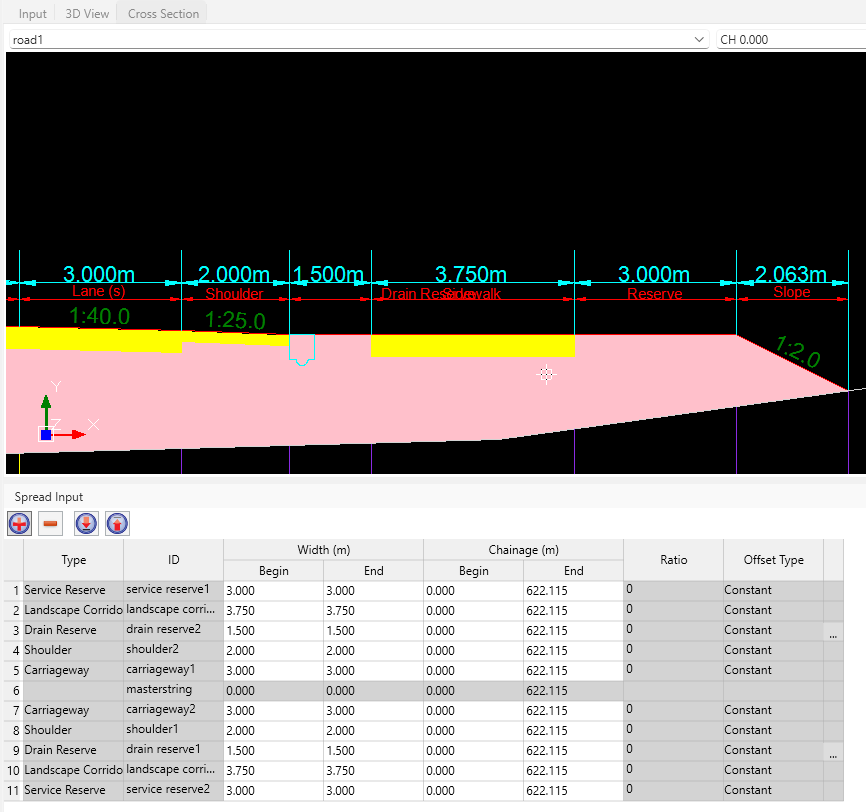Screen dimensions: 866x812
Task: Edit end width of shoulder2 row
Action: tap(373, 650)
